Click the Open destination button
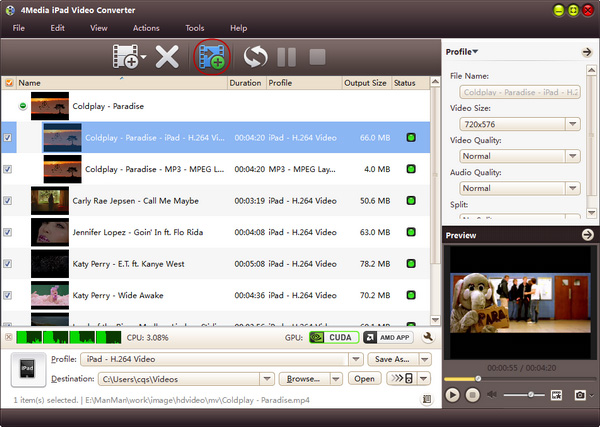 [365, 379]
